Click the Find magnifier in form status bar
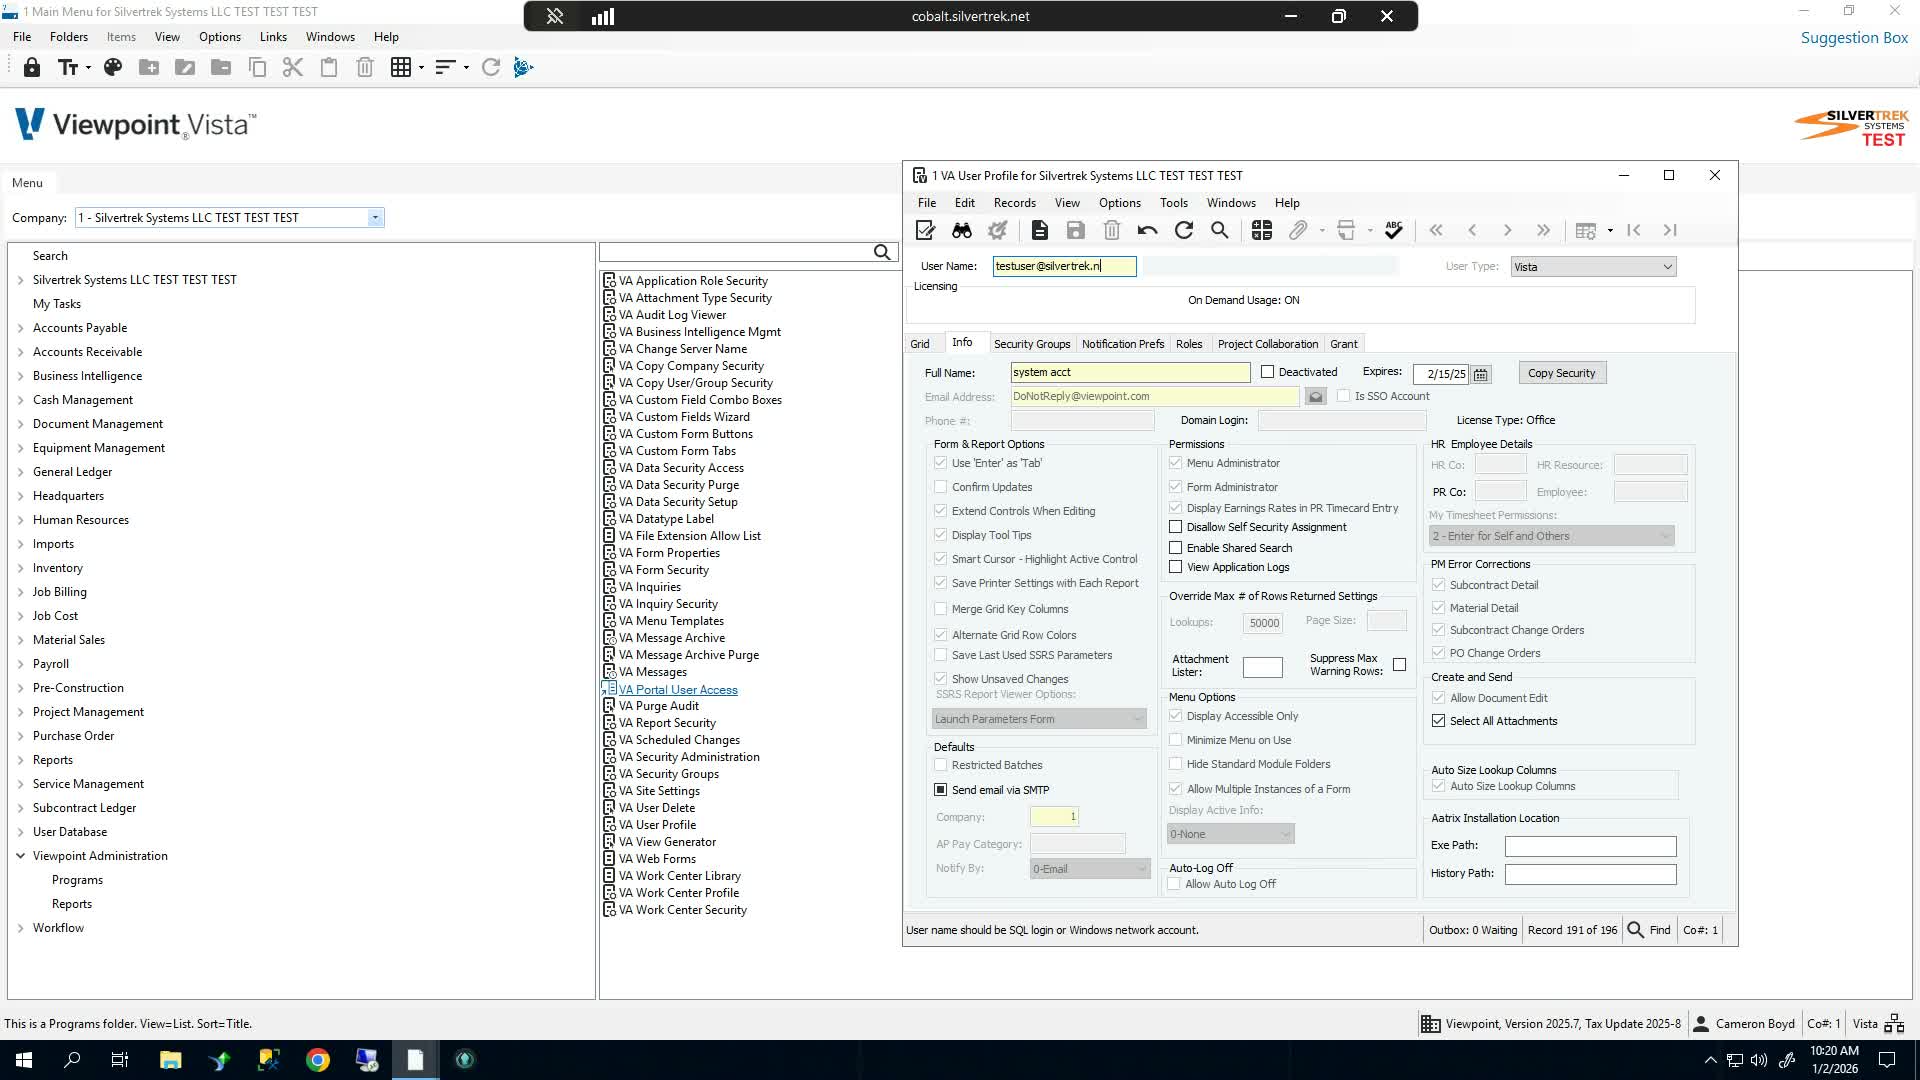 [1636, 930]
